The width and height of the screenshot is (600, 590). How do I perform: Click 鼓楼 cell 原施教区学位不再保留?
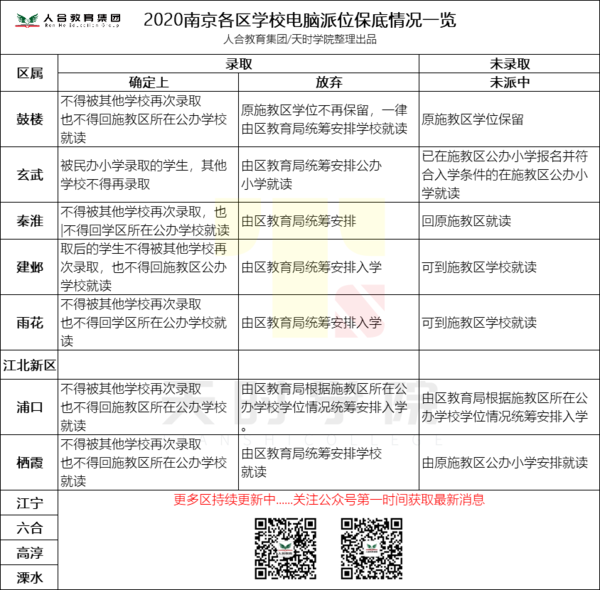(x=329, y=119)
